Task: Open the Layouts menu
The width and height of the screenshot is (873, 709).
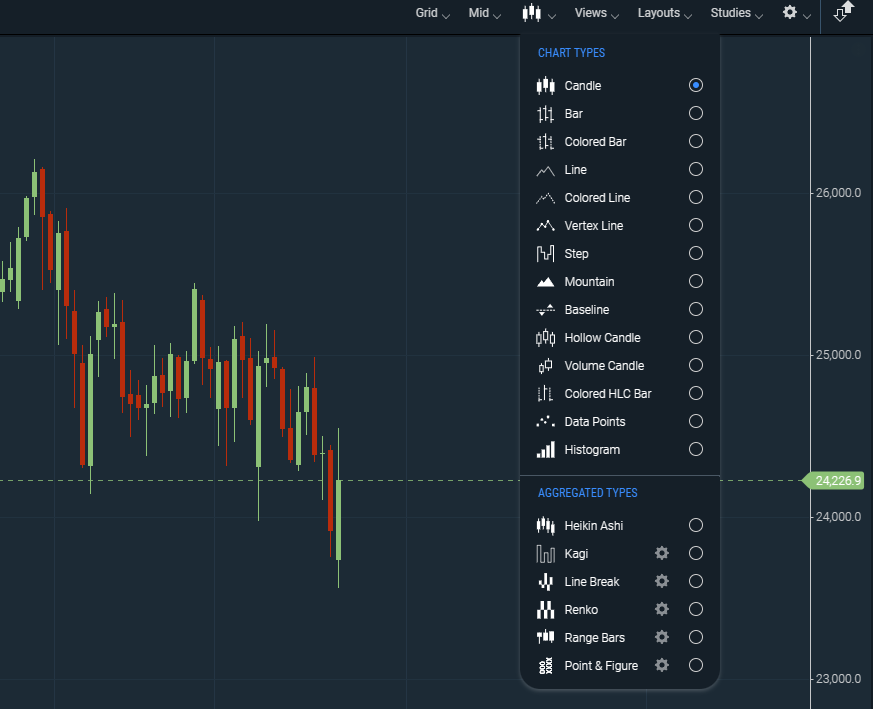Action: pos(664,13)
